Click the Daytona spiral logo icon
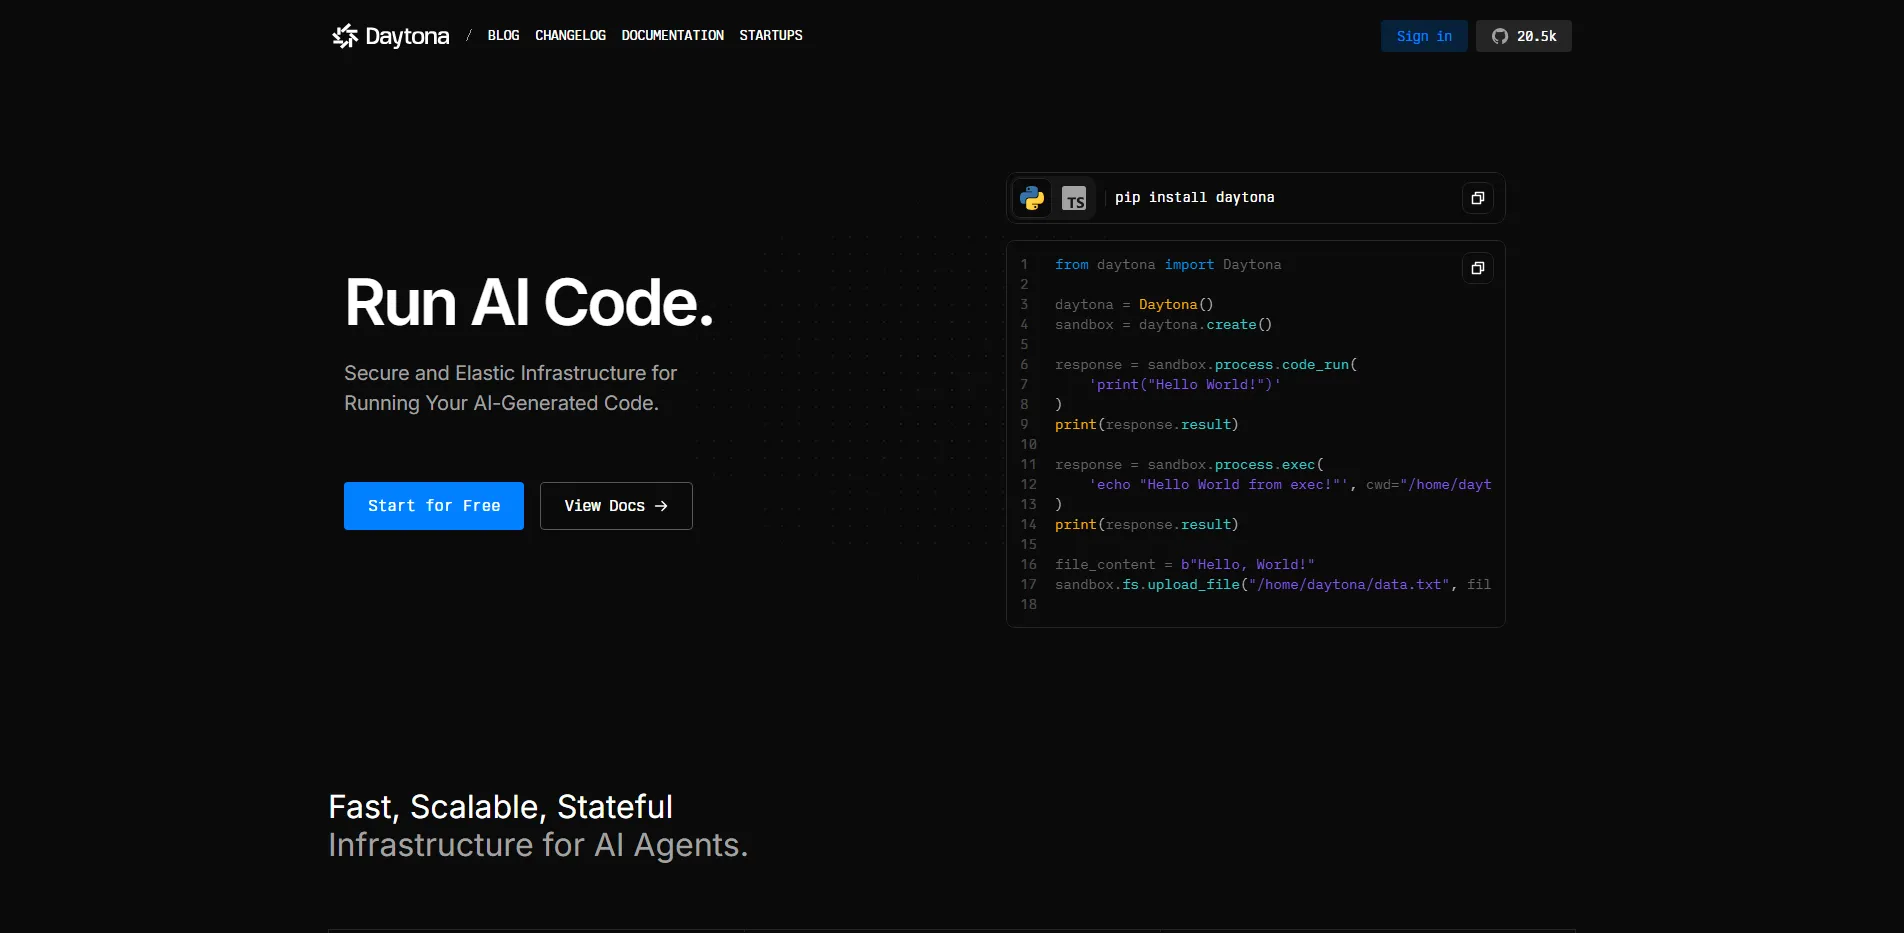Image resolution: width=1904 pixels, height=933 pixels. point(343,35)
